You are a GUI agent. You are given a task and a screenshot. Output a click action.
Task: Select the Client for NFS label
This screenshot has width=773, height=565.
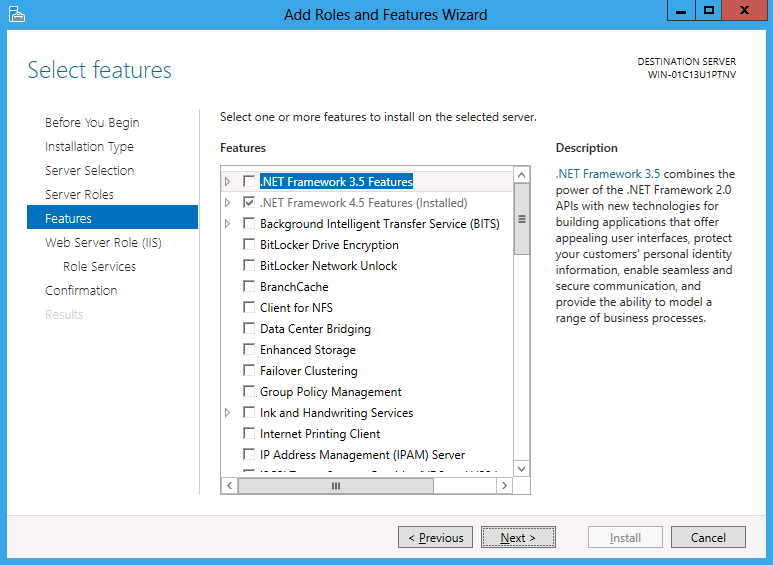tap(296, 308)
